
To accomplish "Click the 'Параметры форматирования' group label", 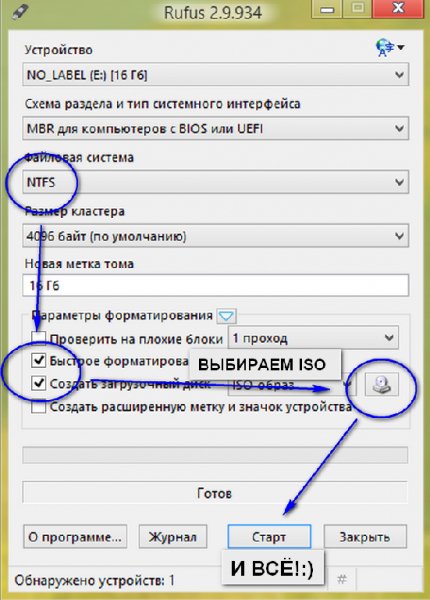I will pos(122,316).
